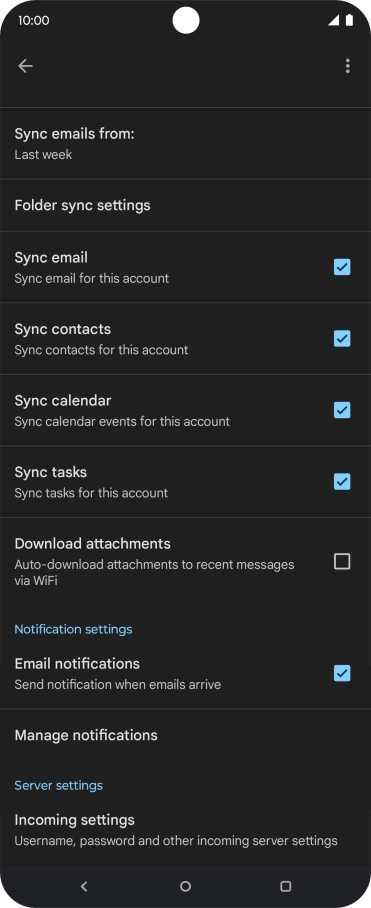
Task: Enable the Download attachments checkbox
Action: pyautogui.click(x=342, y=561)
